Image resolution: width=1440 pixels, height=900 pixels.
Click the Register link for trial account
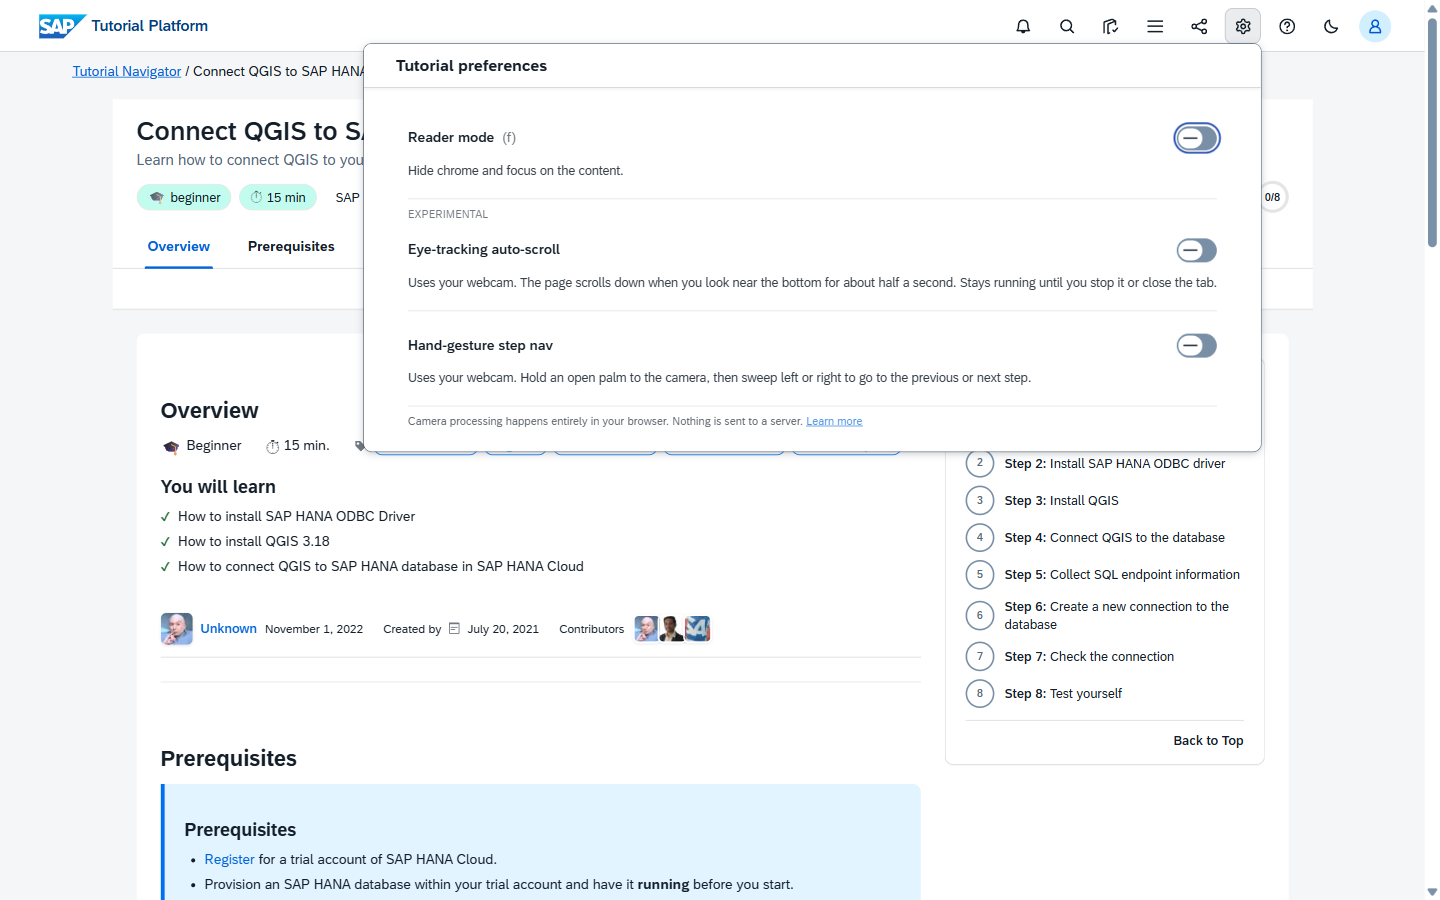(x=229, y=860)
